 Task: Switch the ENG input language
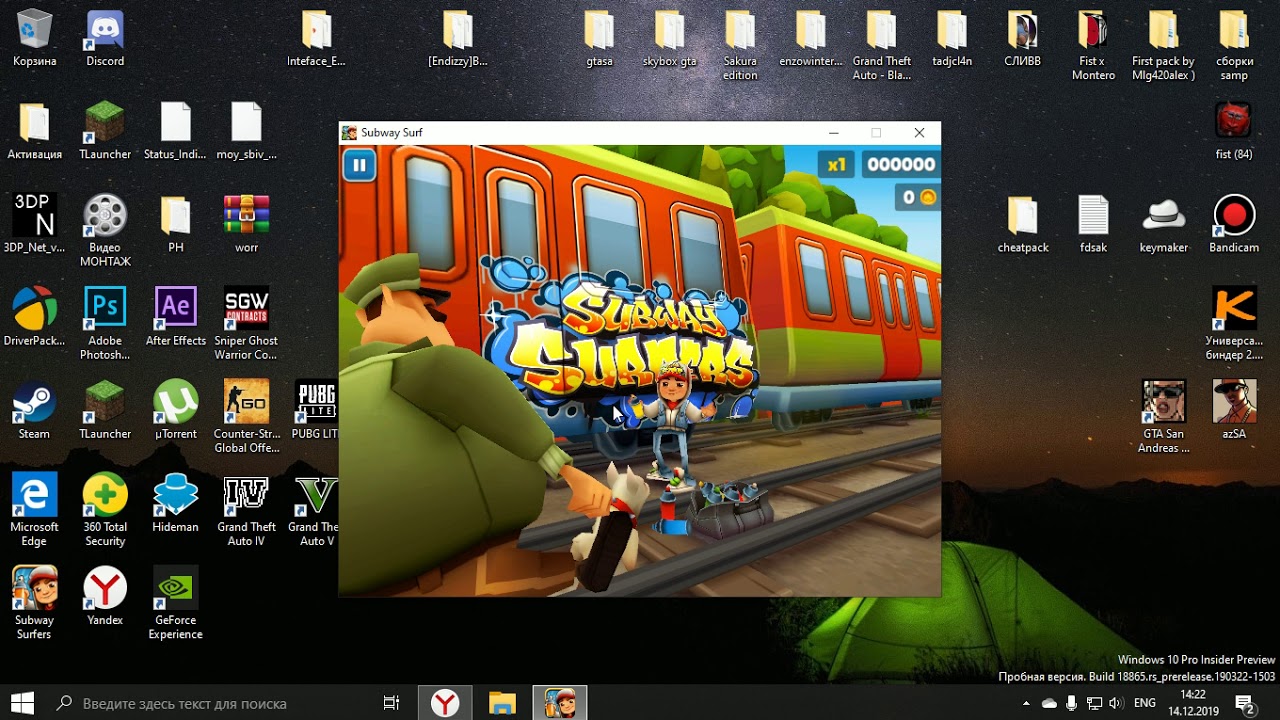click(1145, 703)
